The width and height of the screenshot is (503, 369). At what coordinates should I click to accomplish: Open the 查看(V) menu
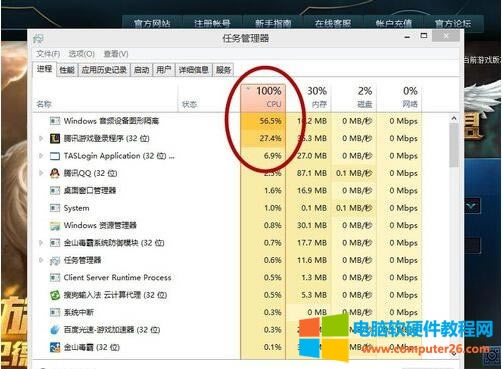point(116,54)
